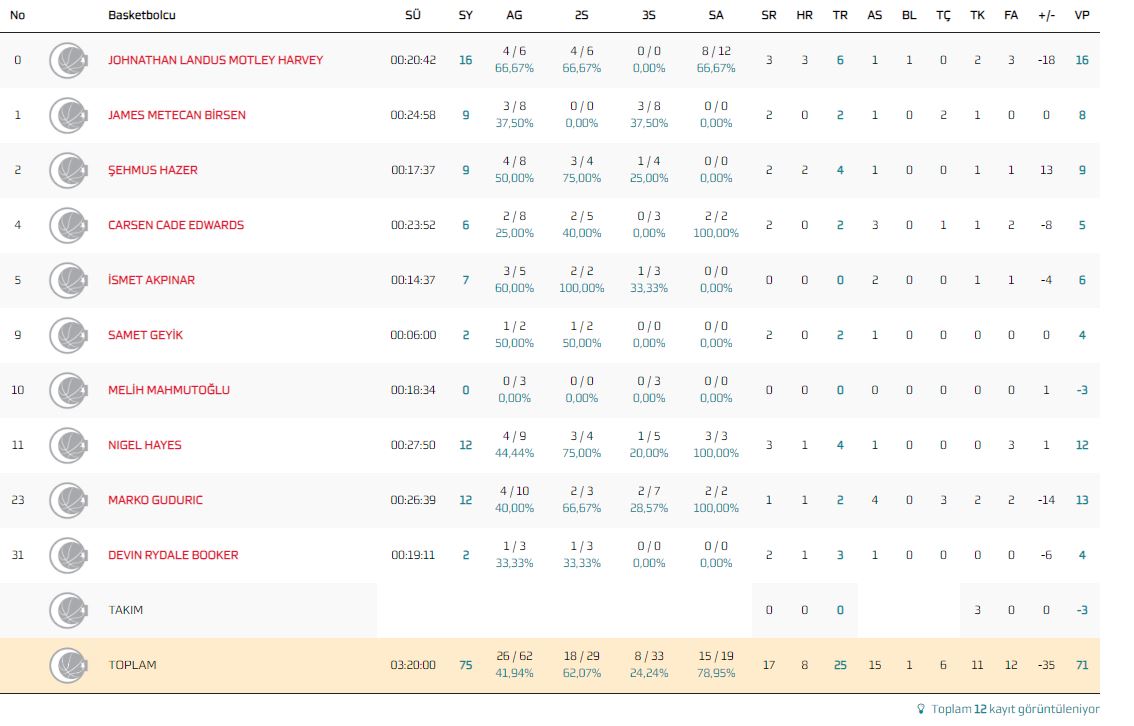
Task: Sort table by SY points column
Action: click(465, 15)
